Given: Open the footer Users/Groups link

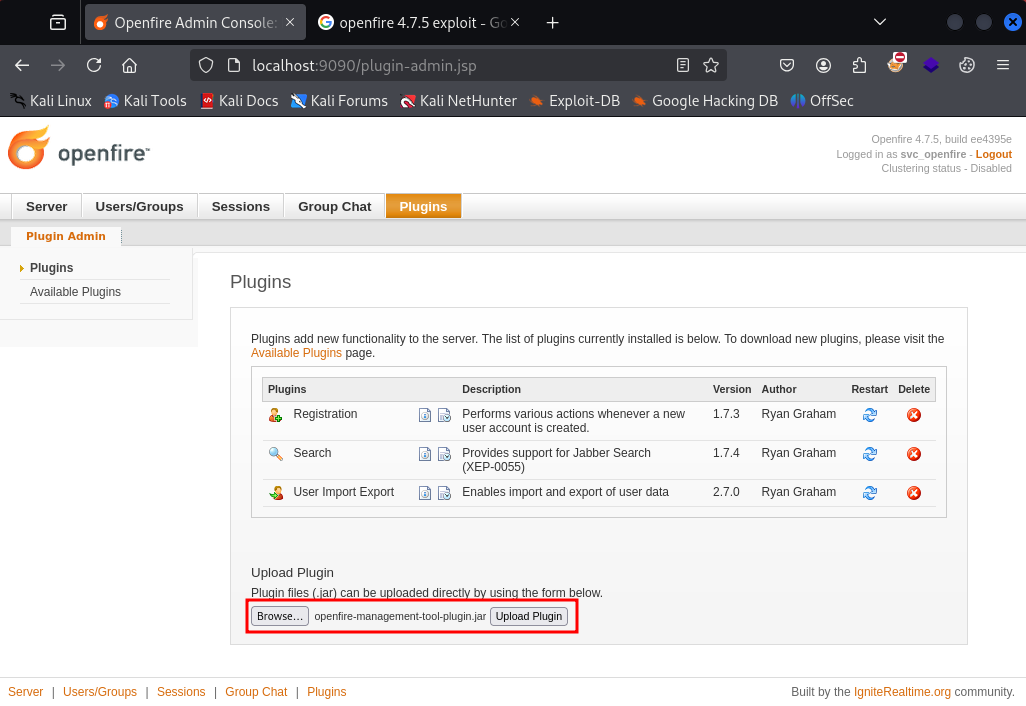Looking at the screenshot, I should [100, 692].
